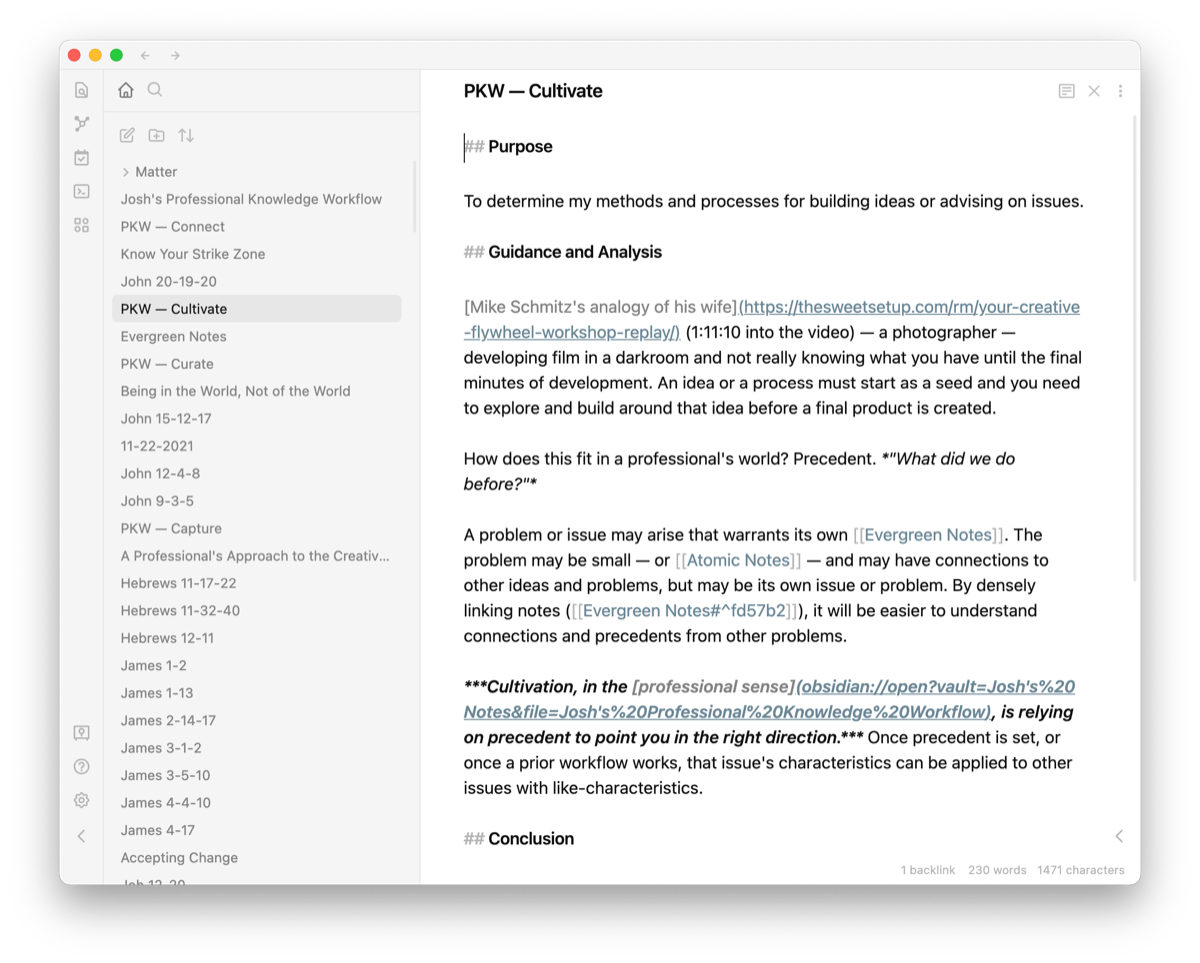Open command palette icon in ribbon

[82, 191]
